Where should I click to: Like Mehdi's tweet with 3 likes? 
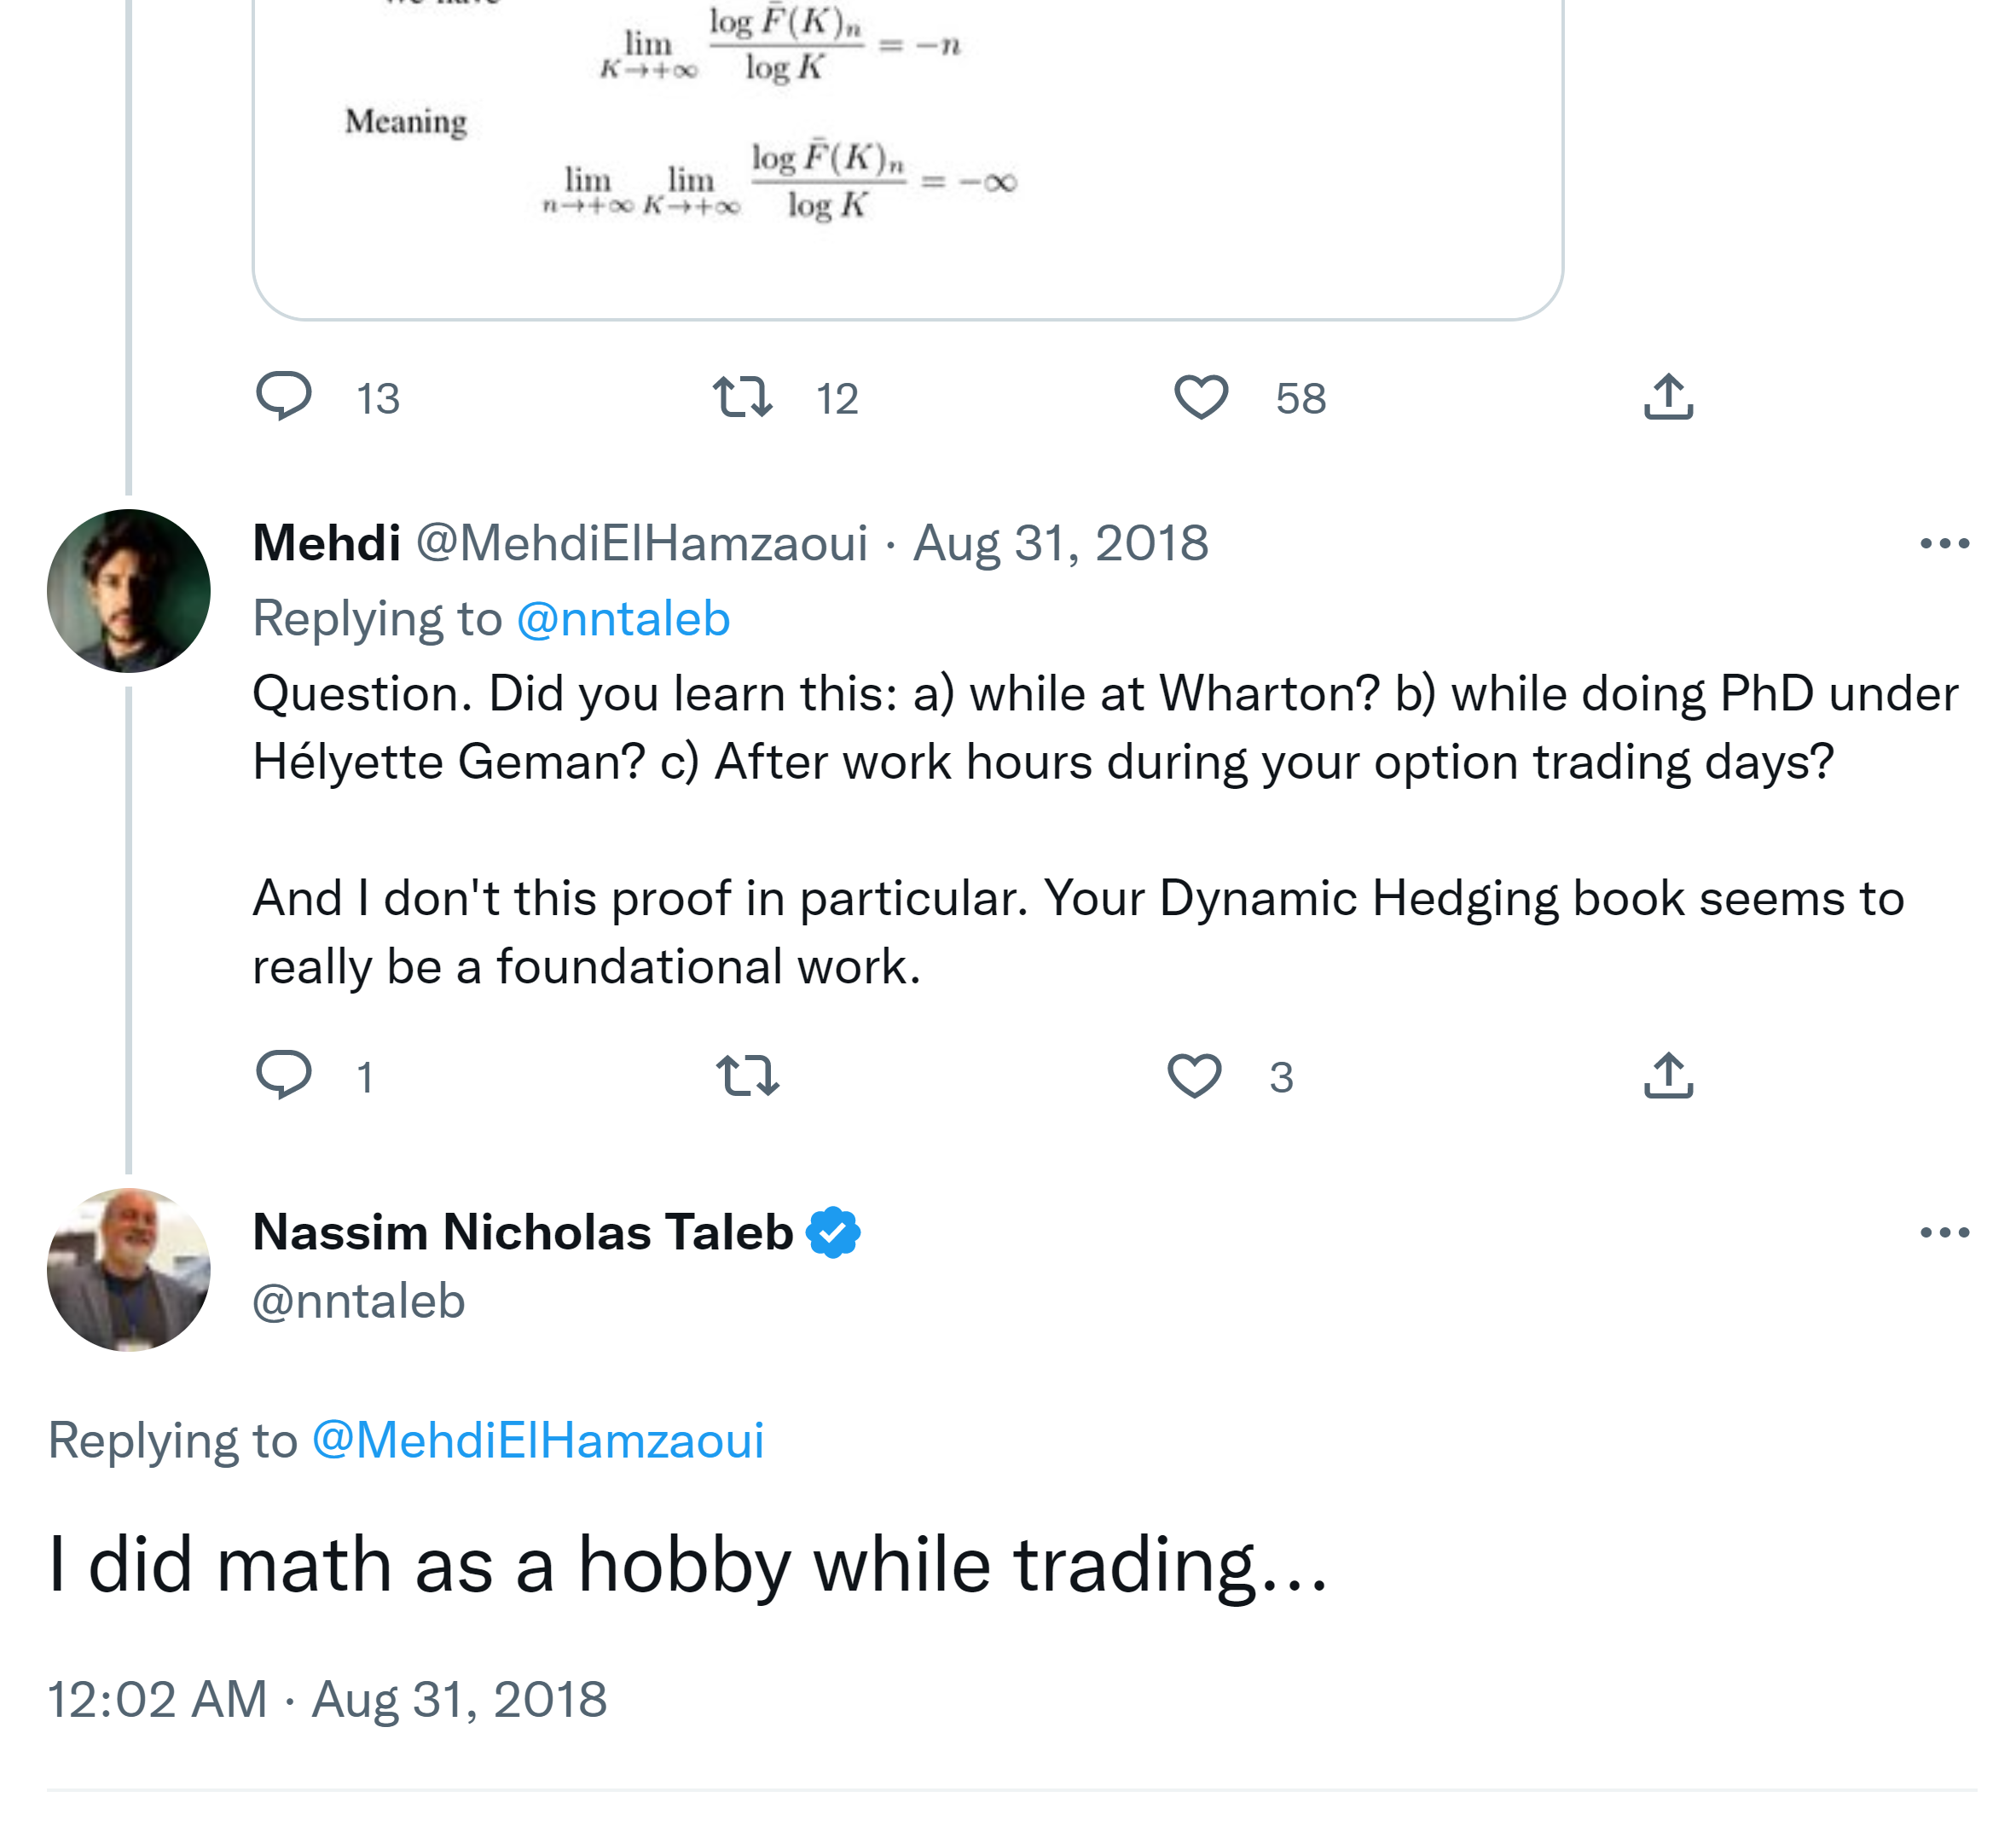coord(1194,1075)
